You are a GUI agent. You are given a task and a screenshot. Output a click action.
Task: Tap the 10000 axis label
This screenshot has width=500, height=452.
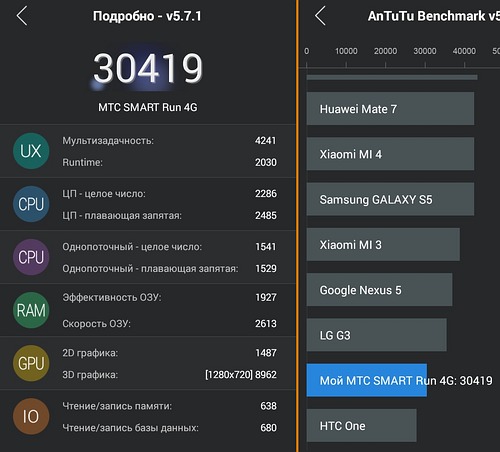(x=346, y=51)
